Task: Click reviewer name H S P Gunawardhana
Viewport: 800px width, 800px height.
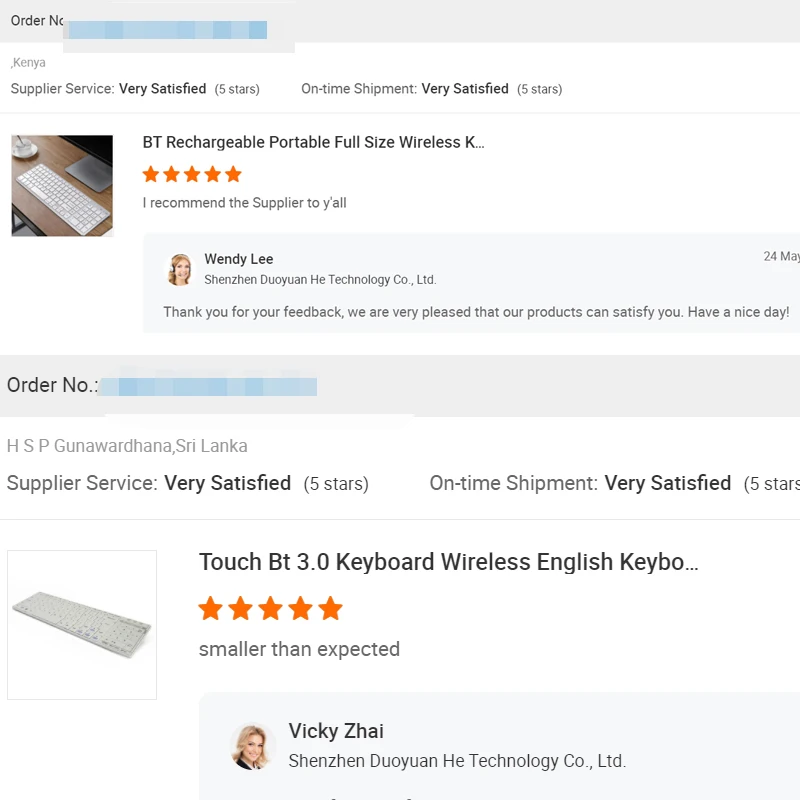Action: tap(88, 446)
